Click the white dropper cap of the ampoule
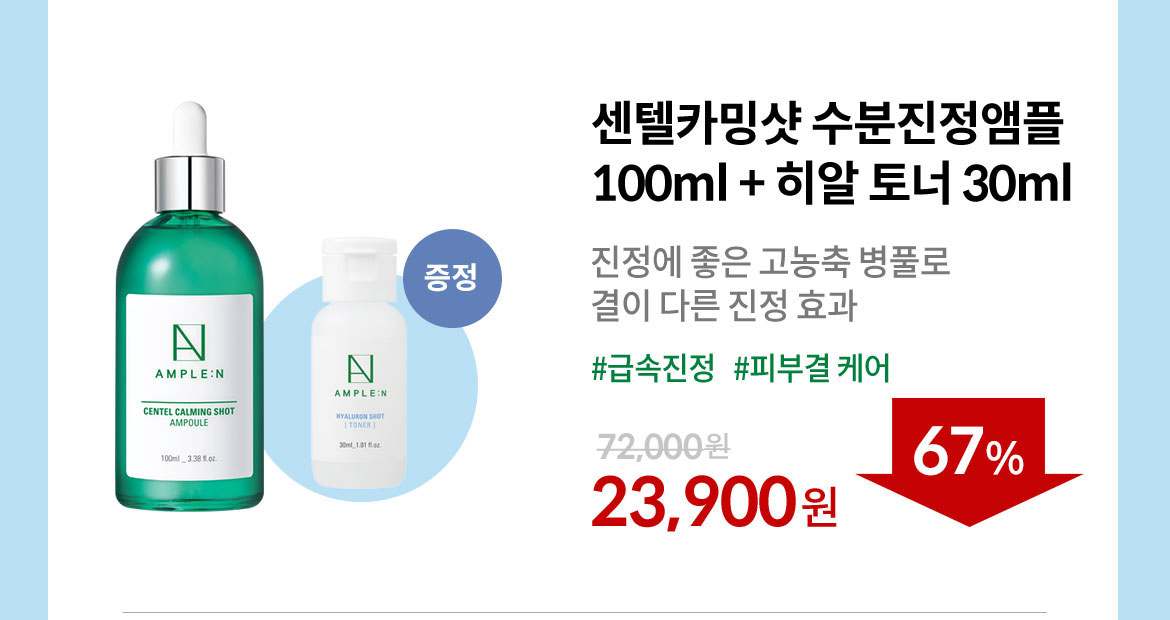Viewport: 1170px width, 620px height. tap(190, 128)
